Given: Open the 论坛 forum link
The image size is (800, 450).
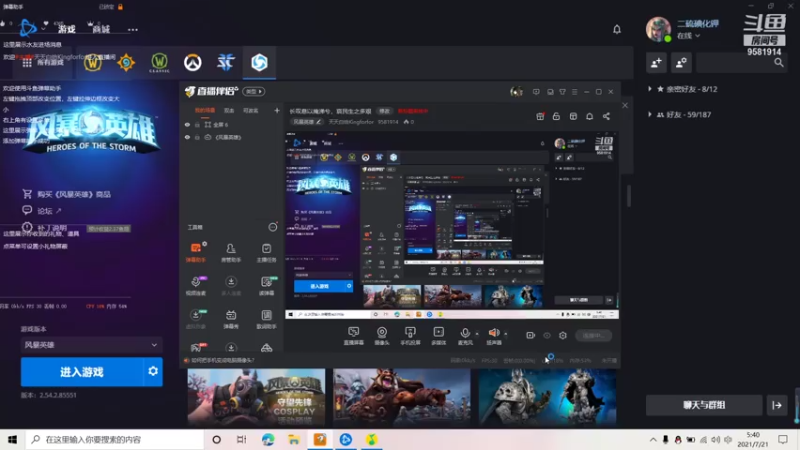Looking at the screenshot, I should 42,210.
